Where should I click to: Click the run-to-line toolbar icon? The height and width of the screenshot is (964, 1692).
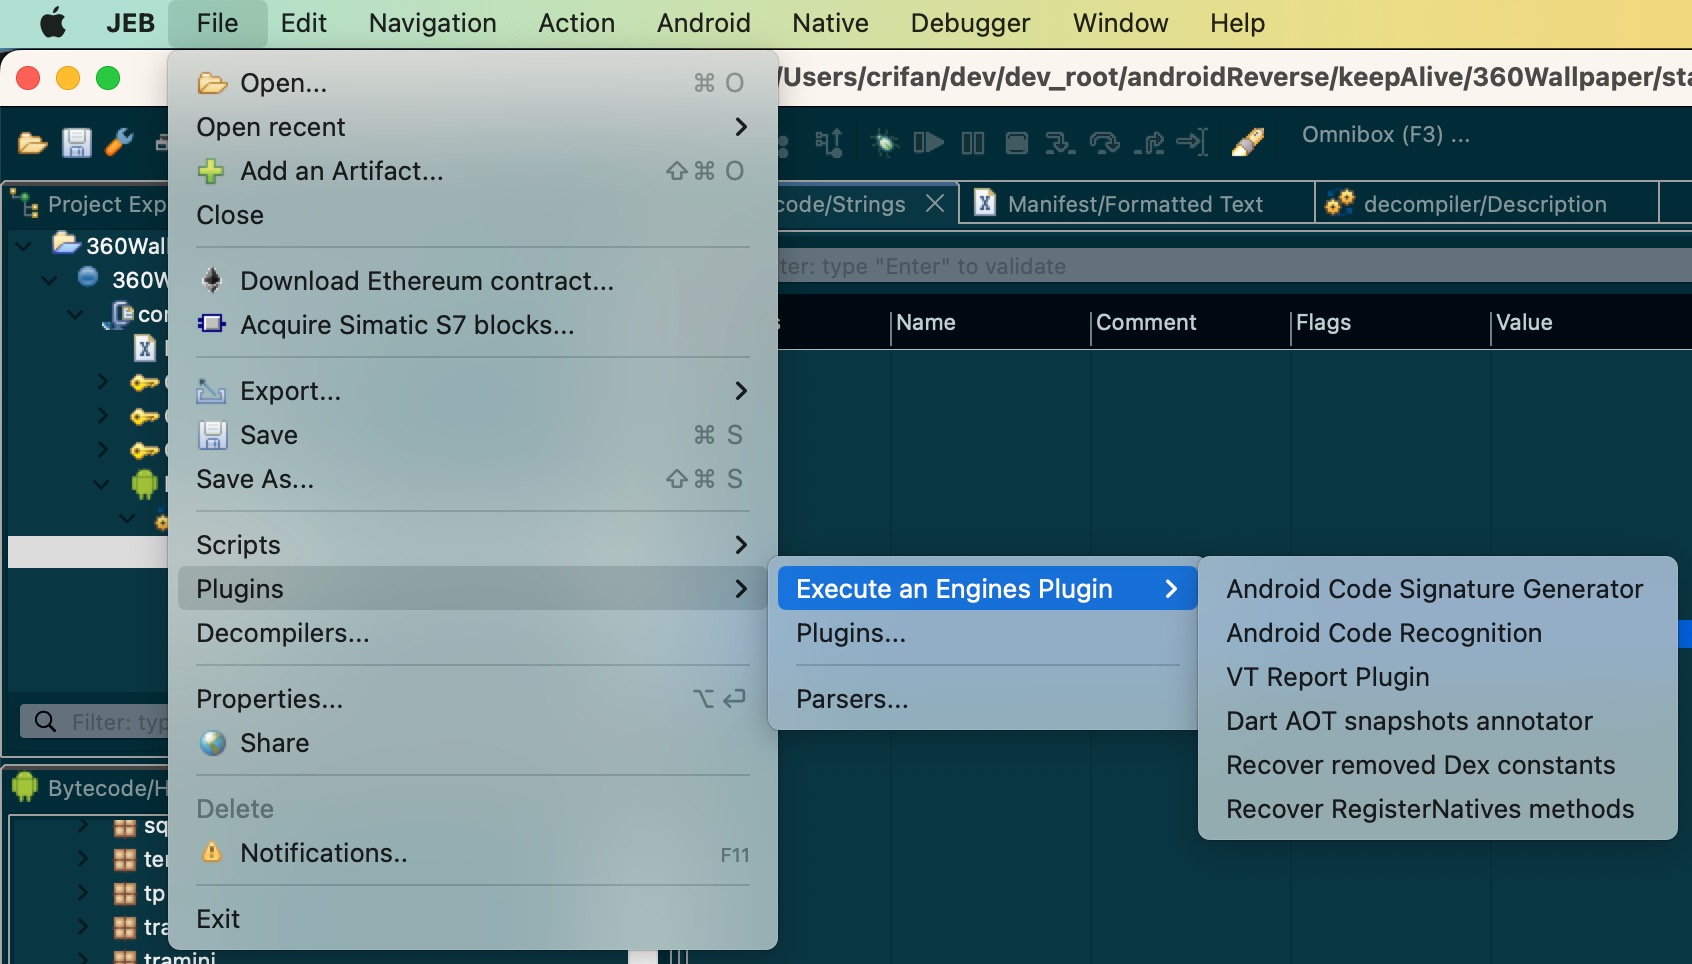click(x=1192, y=143)
